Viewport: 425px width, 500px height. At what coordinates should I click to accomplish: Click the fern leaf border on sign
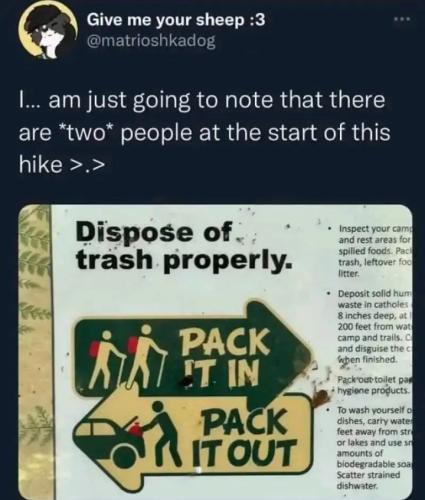(35, 352)
